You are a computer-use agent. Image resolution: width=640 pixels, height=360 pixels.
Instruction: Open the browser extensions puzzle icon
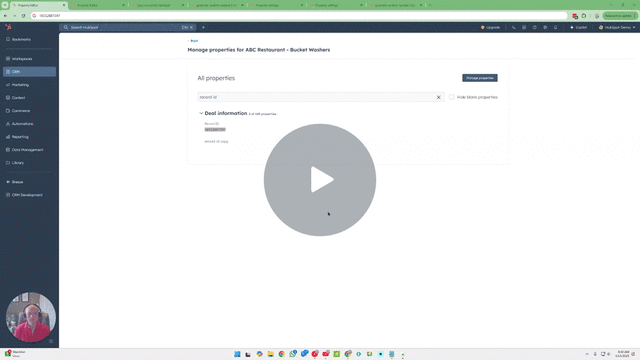click(584, 16)
